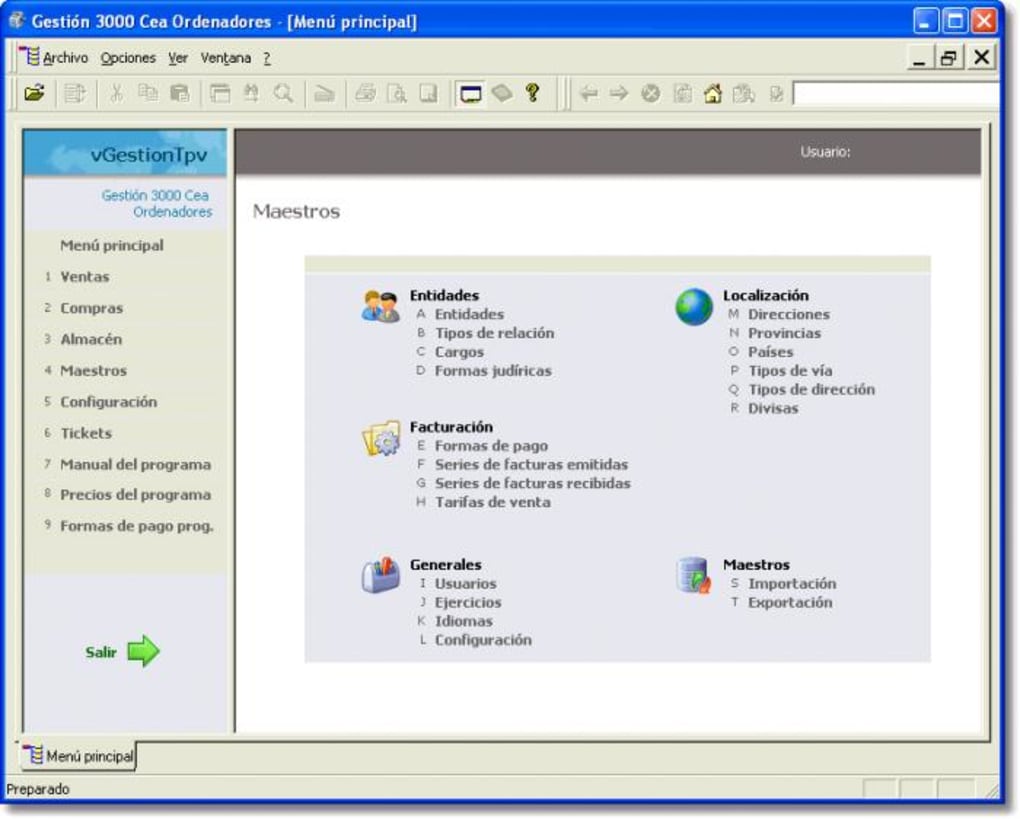Click Menú principal in the sidebar
The height and width of the screenshot is (819, 1020).
tap(112, 245)
